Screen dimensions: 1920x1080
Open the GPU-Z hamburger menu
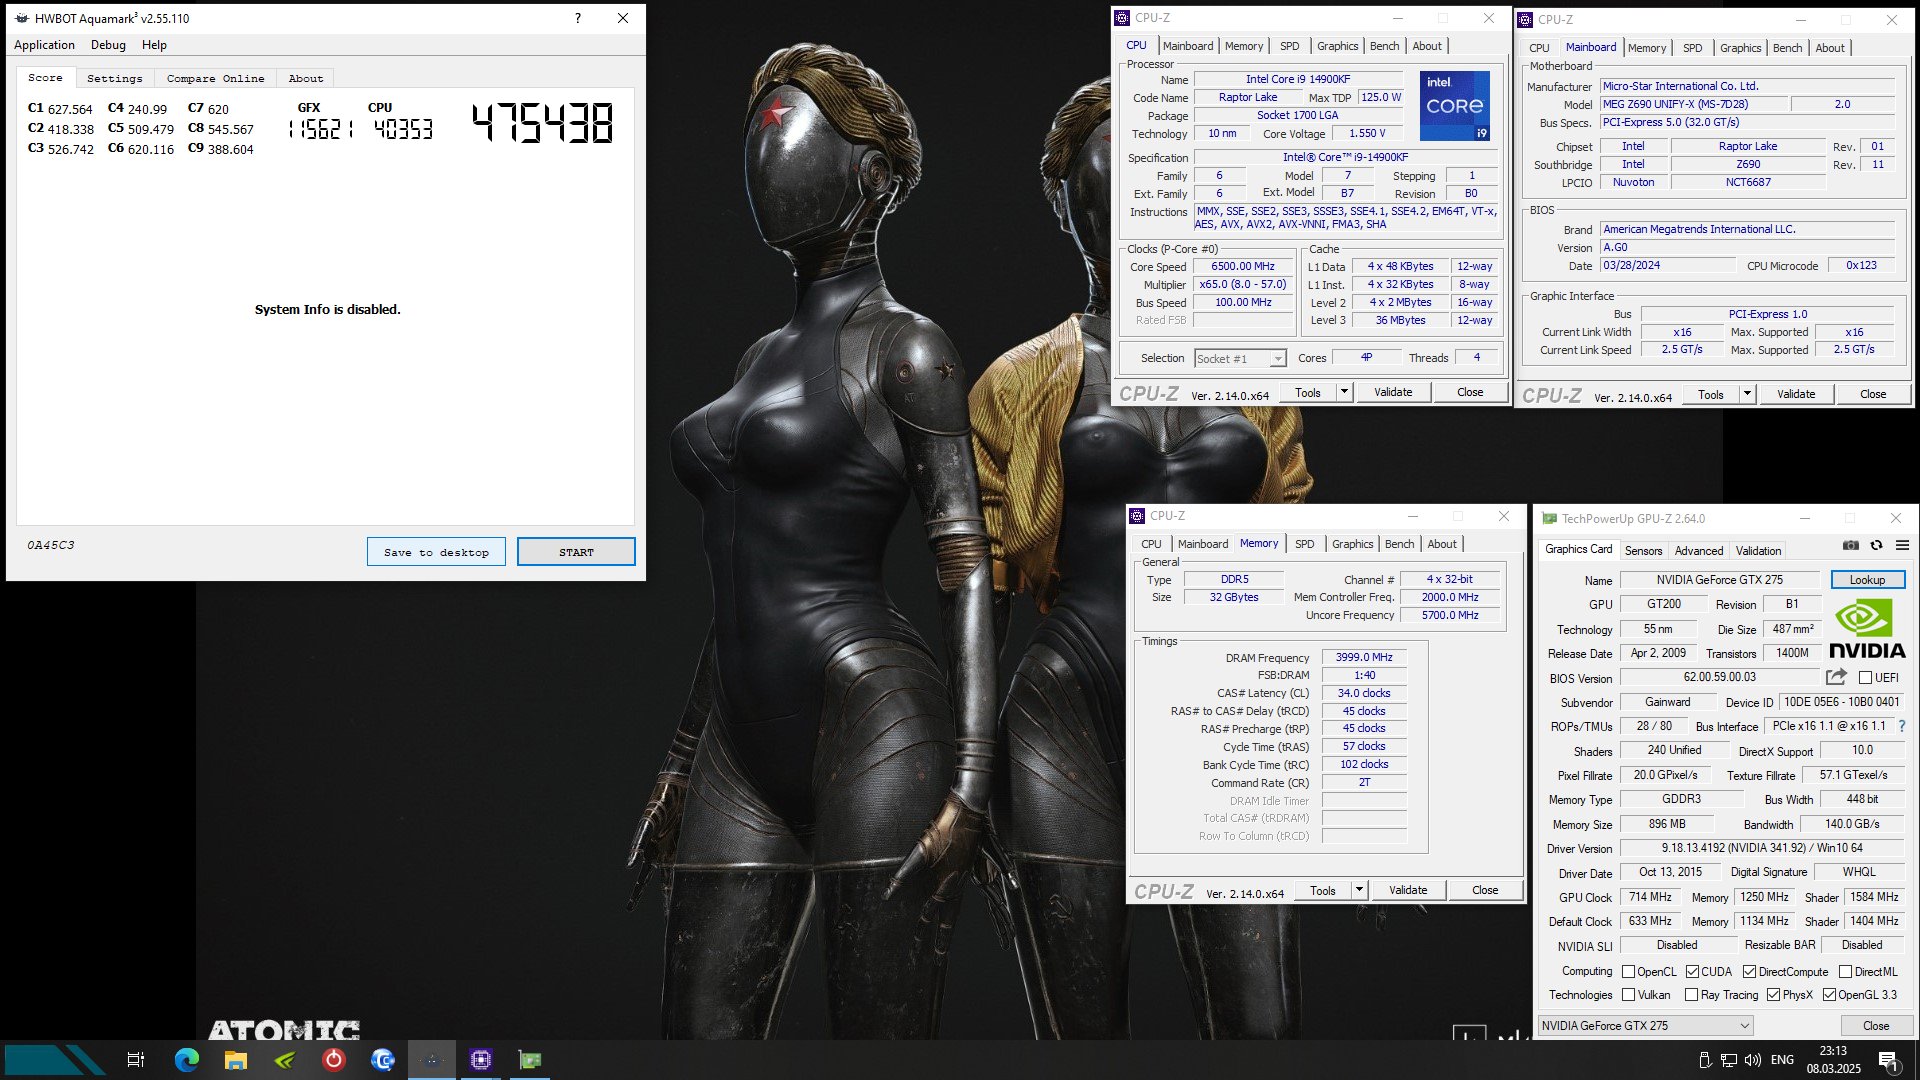pos(1902,545)
